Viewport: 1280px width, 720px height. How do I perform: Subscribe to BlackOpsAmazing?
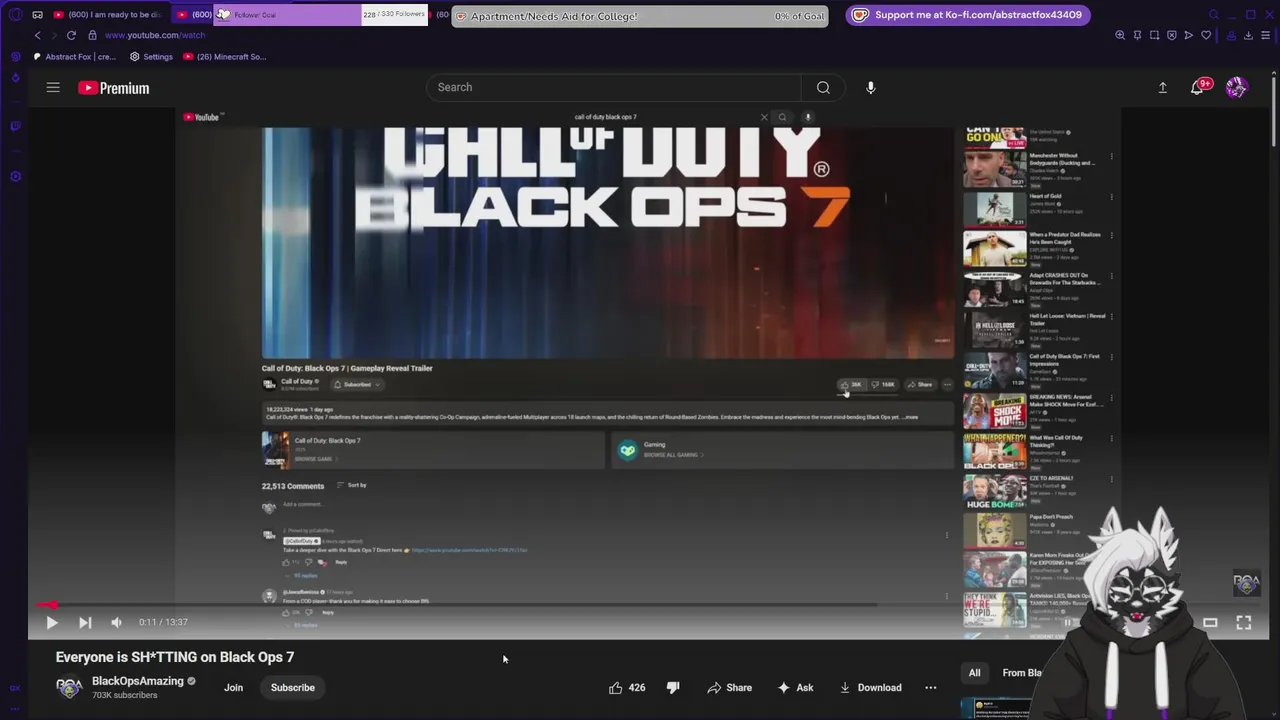pos(293,688)
